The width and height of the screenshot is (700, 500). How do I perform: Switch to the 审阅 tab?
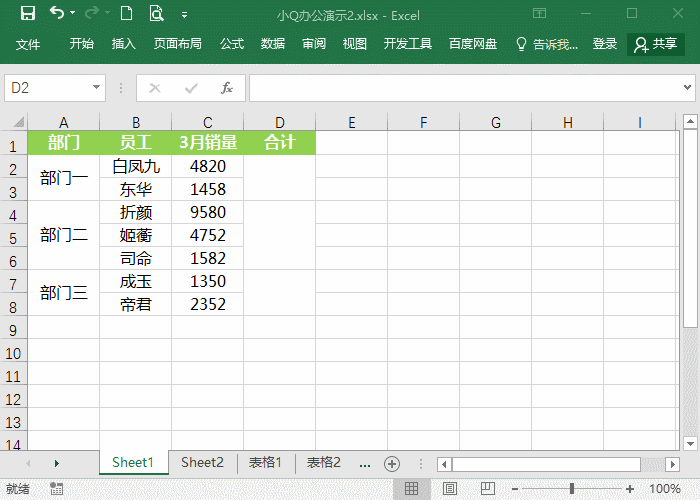pos(314,44)
